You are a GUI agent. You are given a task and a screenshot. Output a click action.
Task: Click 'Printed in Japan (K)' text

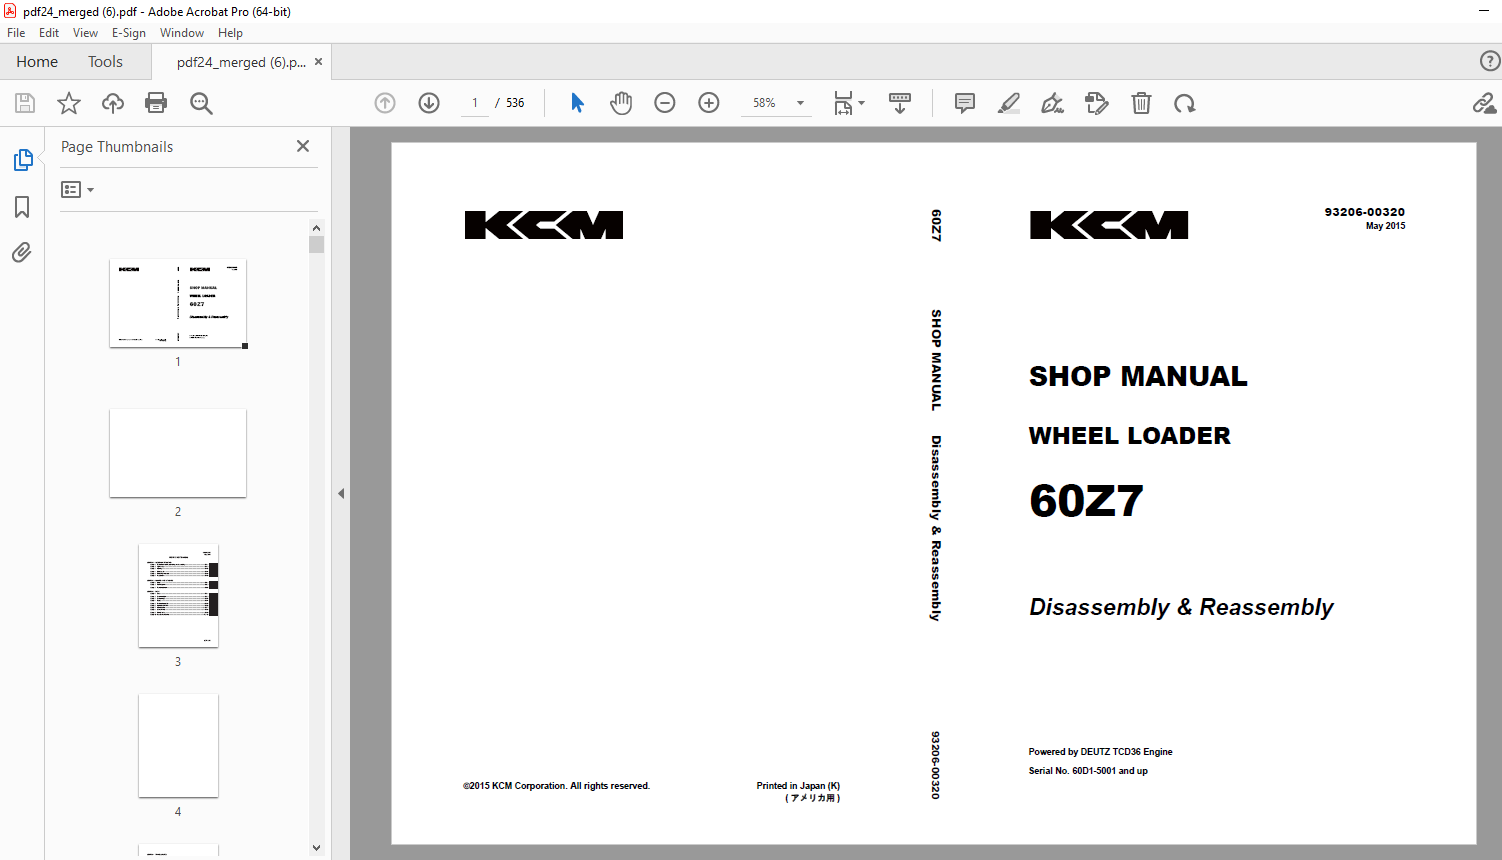coord(798,786)
